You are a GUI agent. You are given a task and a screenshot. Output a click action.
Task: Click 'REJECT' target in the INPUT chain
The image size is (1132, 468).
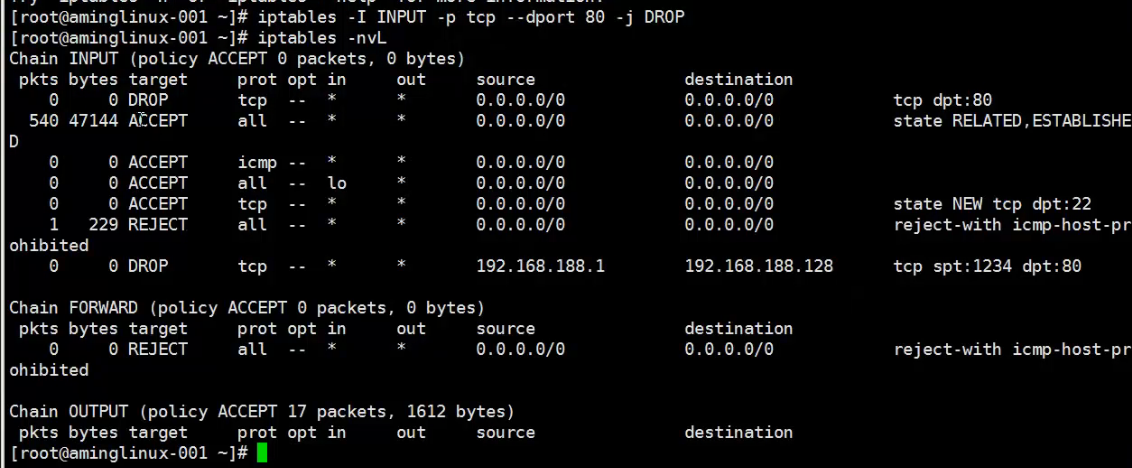(x=158, y=225)
